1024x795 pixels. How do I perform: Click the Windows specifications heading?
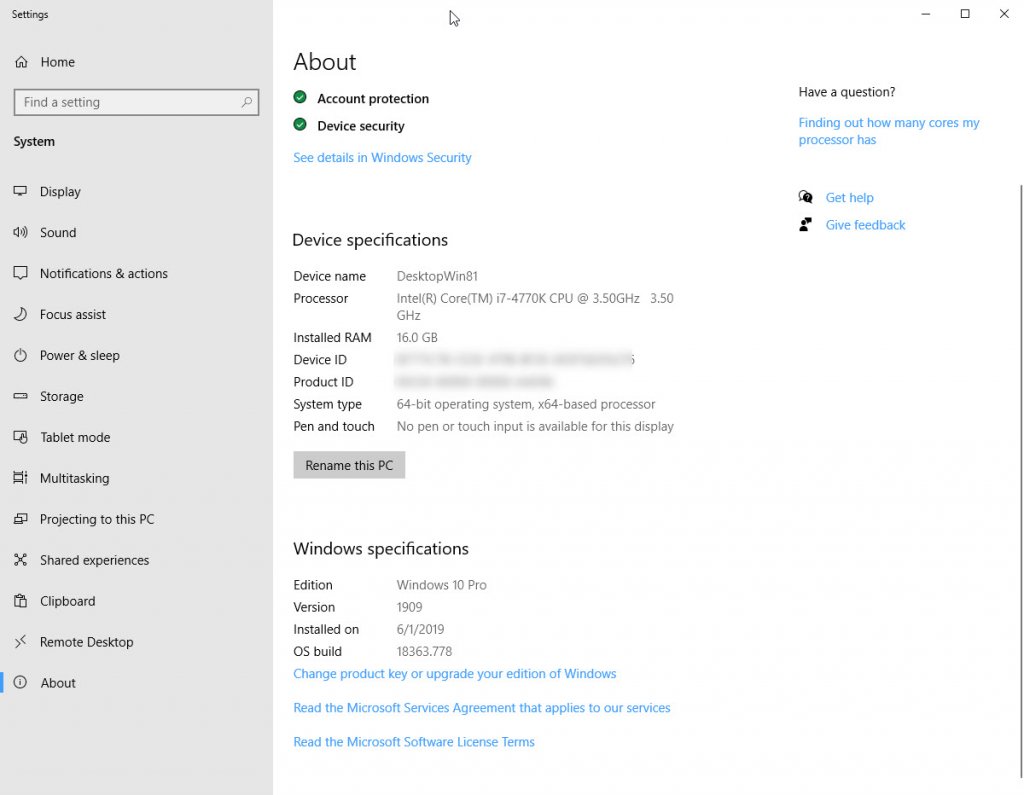pyautogui.click(x=381, y=549)
